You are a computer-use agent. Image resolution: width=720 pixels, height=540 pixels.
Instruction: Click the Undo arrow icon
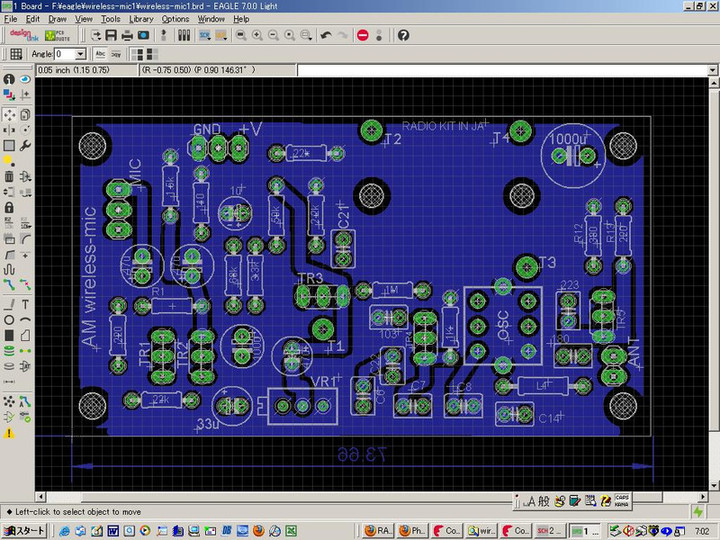coord(326,35)
